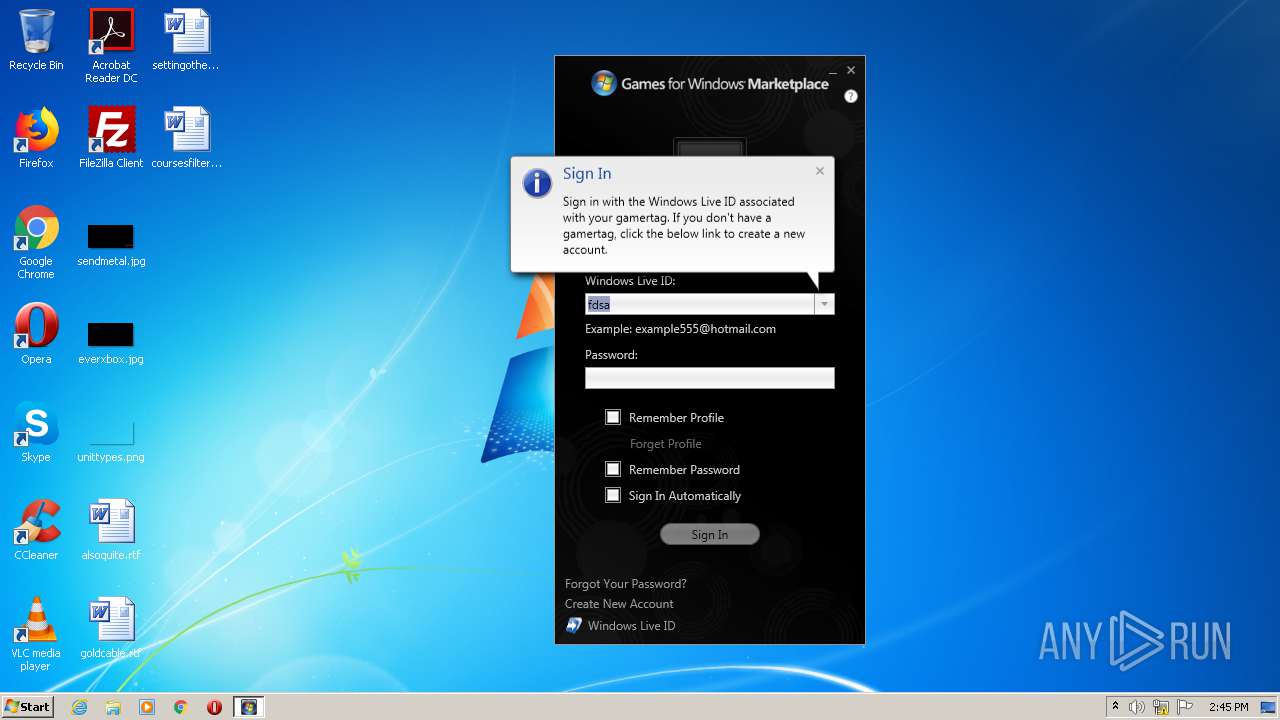1280x720 pixels.
Task: Open Skype desktop shortcut
Action: click(36, 432)
